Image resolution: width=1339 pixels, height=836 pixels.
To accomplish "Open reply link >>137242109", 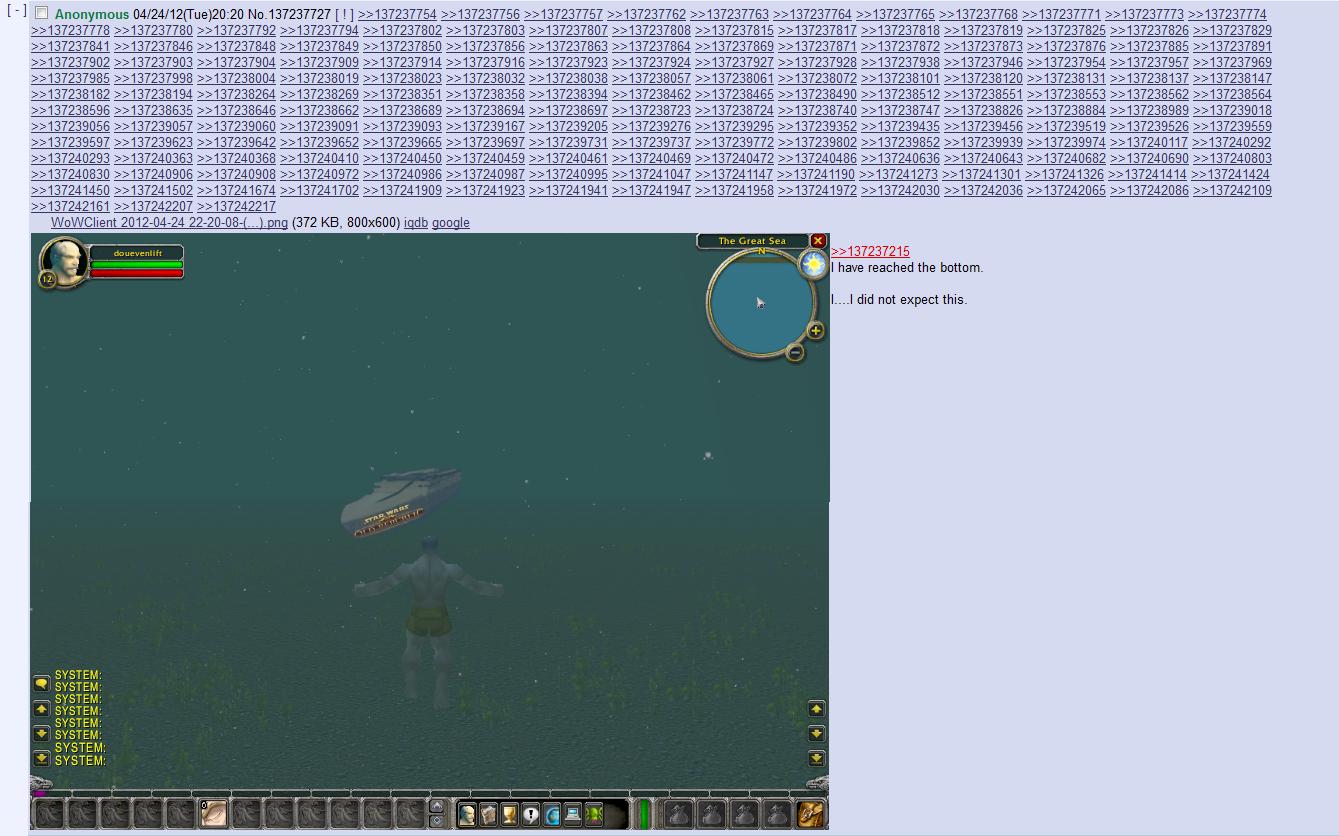I will click(x=1232, y=191).
